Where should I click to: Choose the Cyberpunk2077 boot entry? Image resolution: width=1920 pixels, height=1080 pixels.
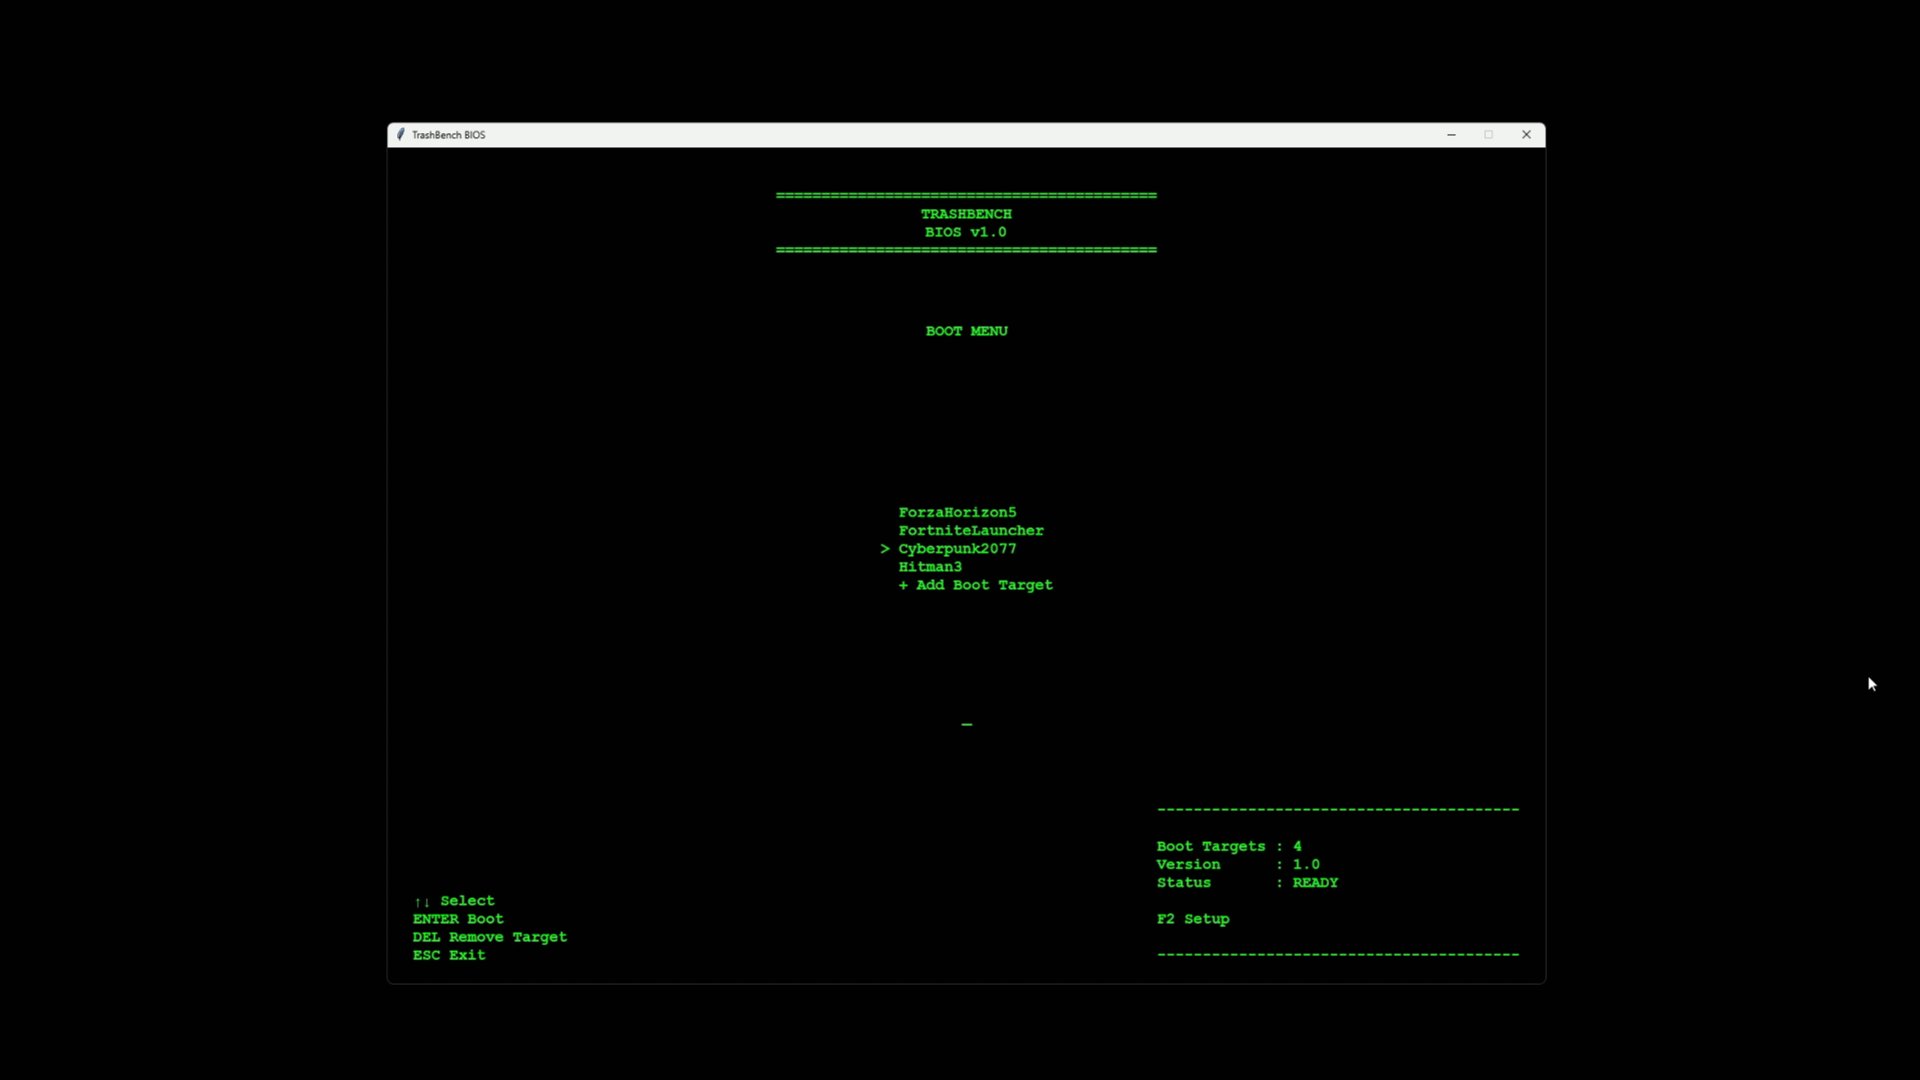[x=957, y=549]
